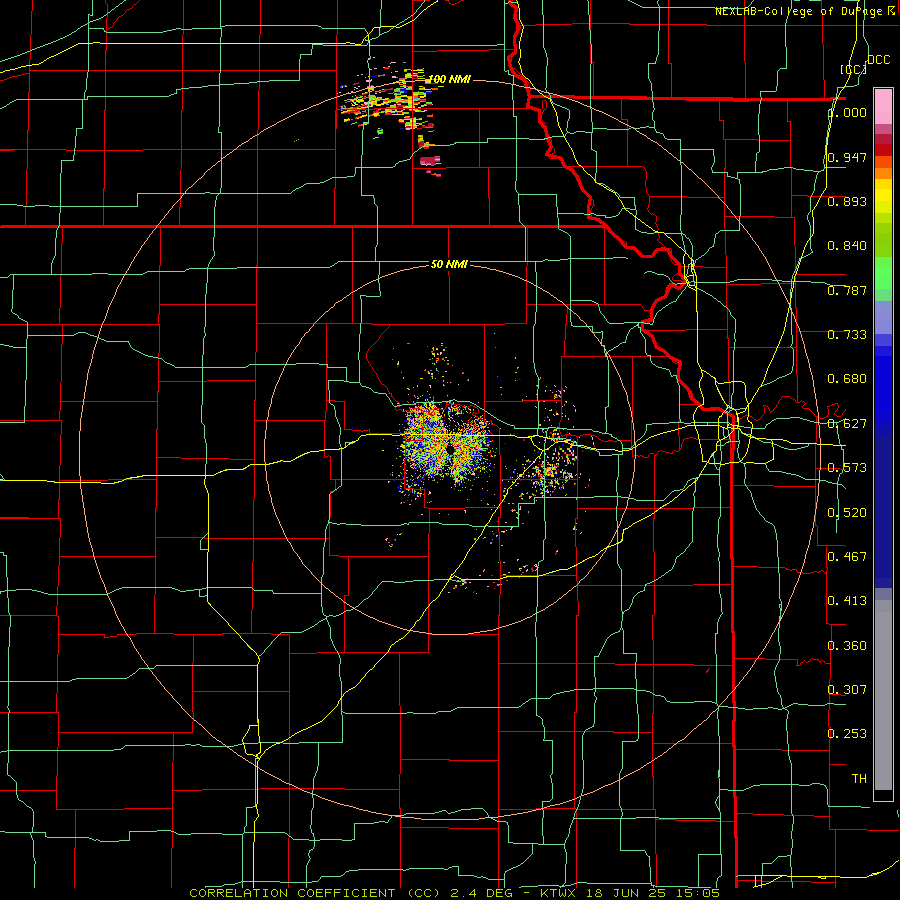Click the TH threshold label
This screenshot has width=900, height=900.
(x=859, y=778)
